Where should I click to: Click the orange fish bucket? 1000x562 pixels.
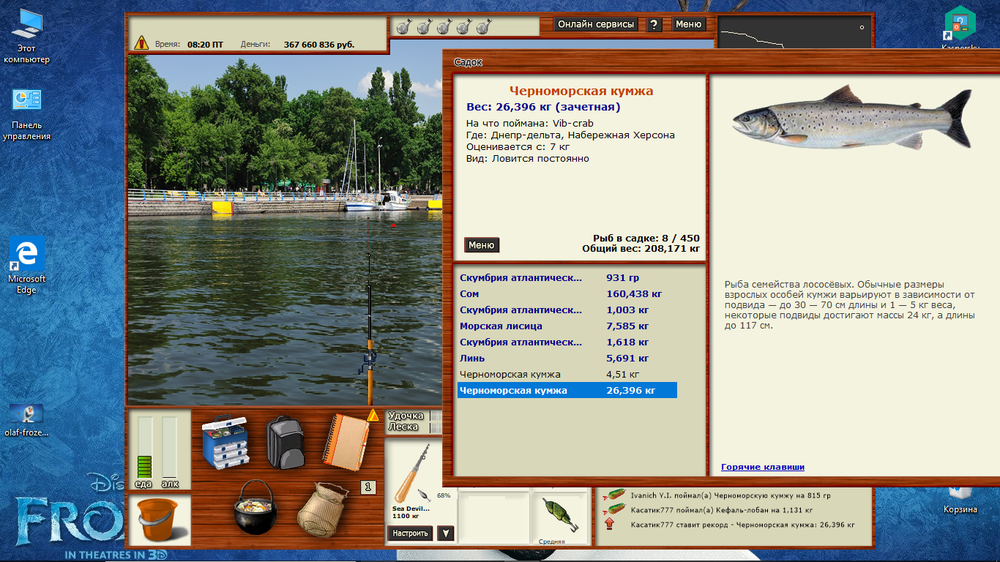tap(158, 517)
